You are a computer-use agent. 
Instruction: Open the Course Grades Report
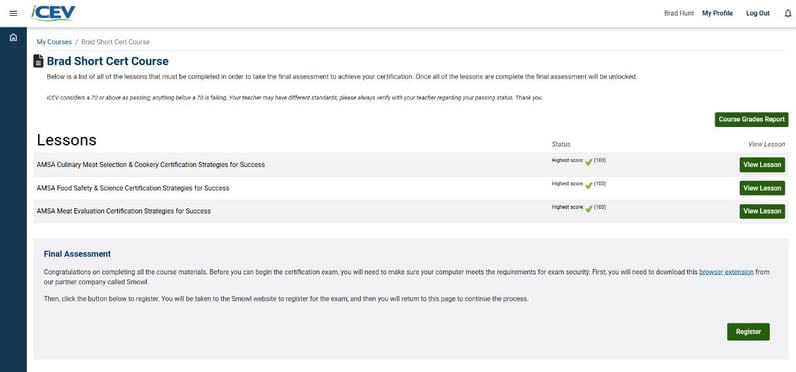coord(751,120)
